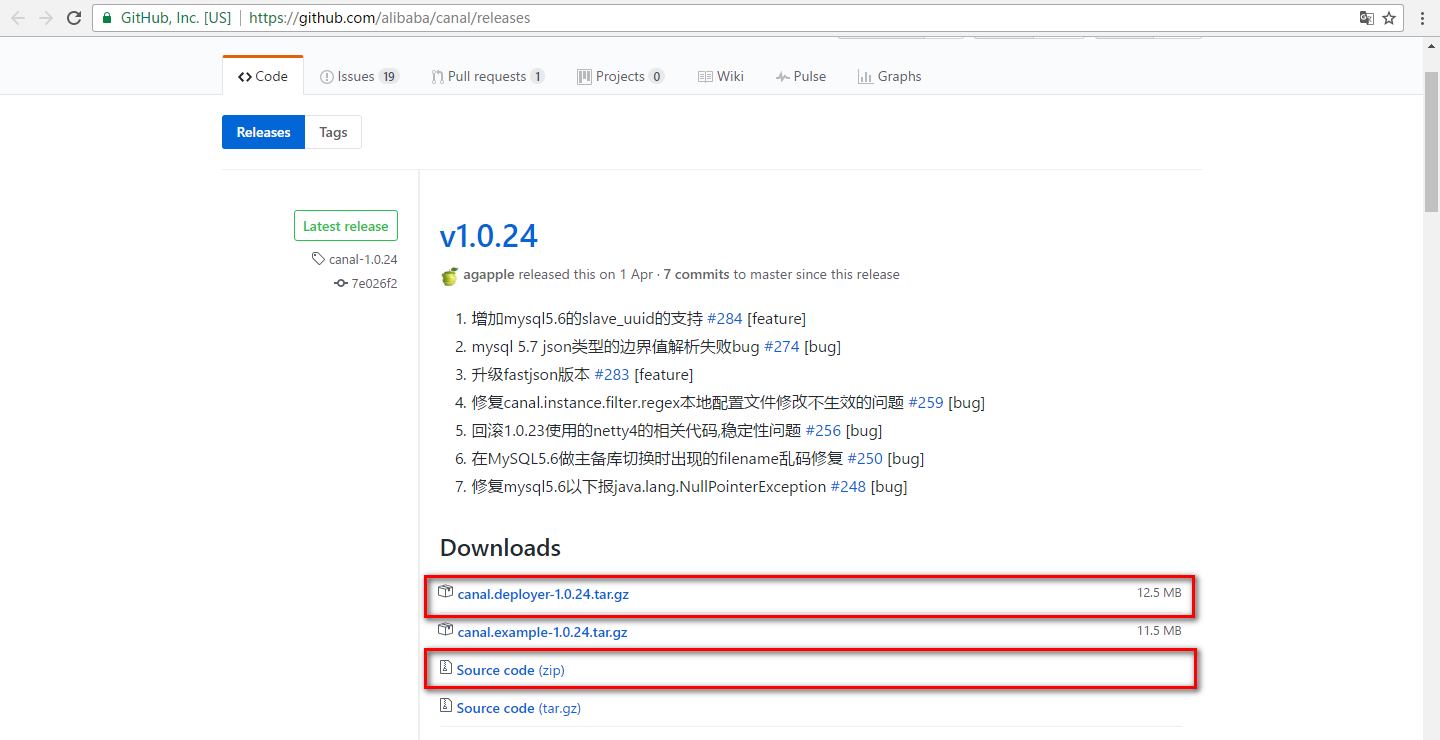Click the Latest release badge
Viewport: 1440px width, 740px height.
[346, 226]
